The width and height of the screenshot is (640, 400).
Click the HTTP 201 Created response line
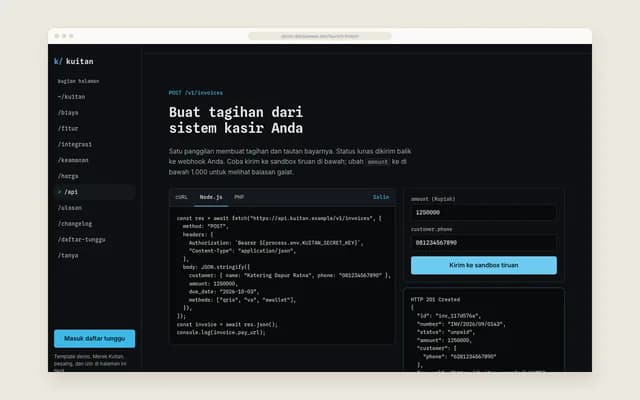435,300
